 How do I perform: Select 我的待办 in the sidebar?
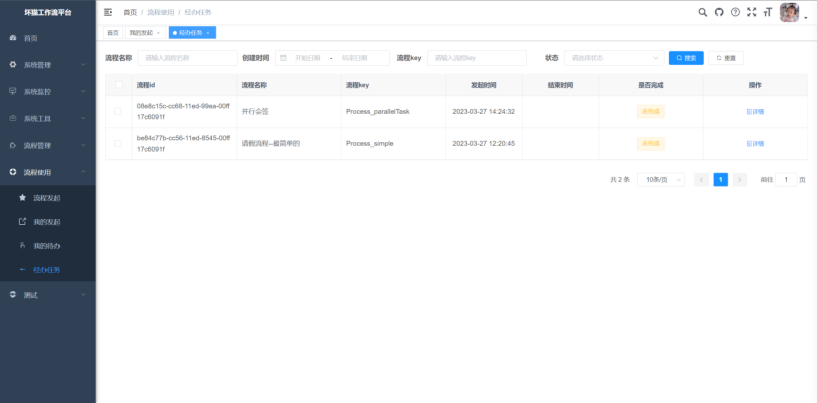pos(47,246)
